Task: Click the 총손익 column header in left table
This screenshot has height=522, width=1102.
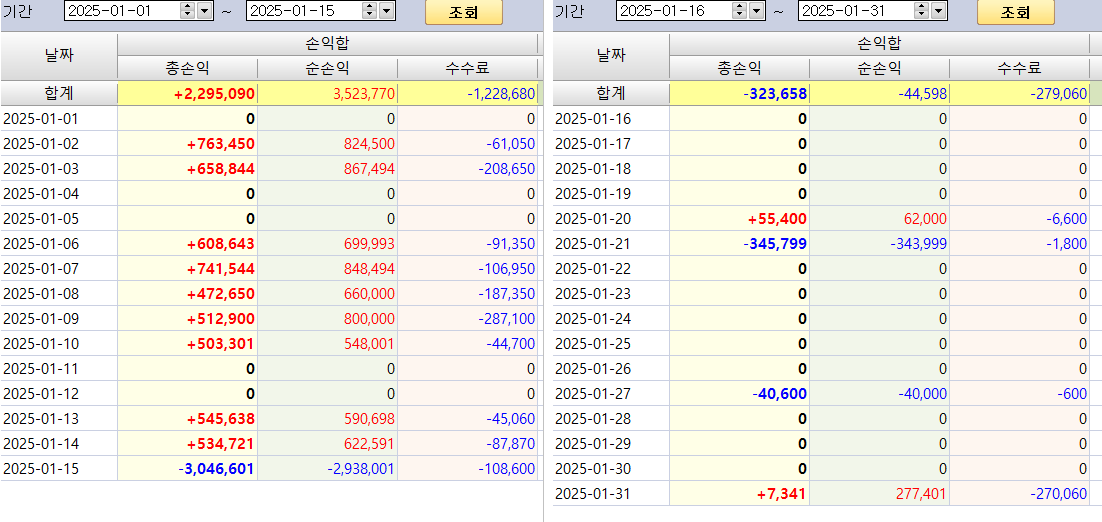Action: 187,68
